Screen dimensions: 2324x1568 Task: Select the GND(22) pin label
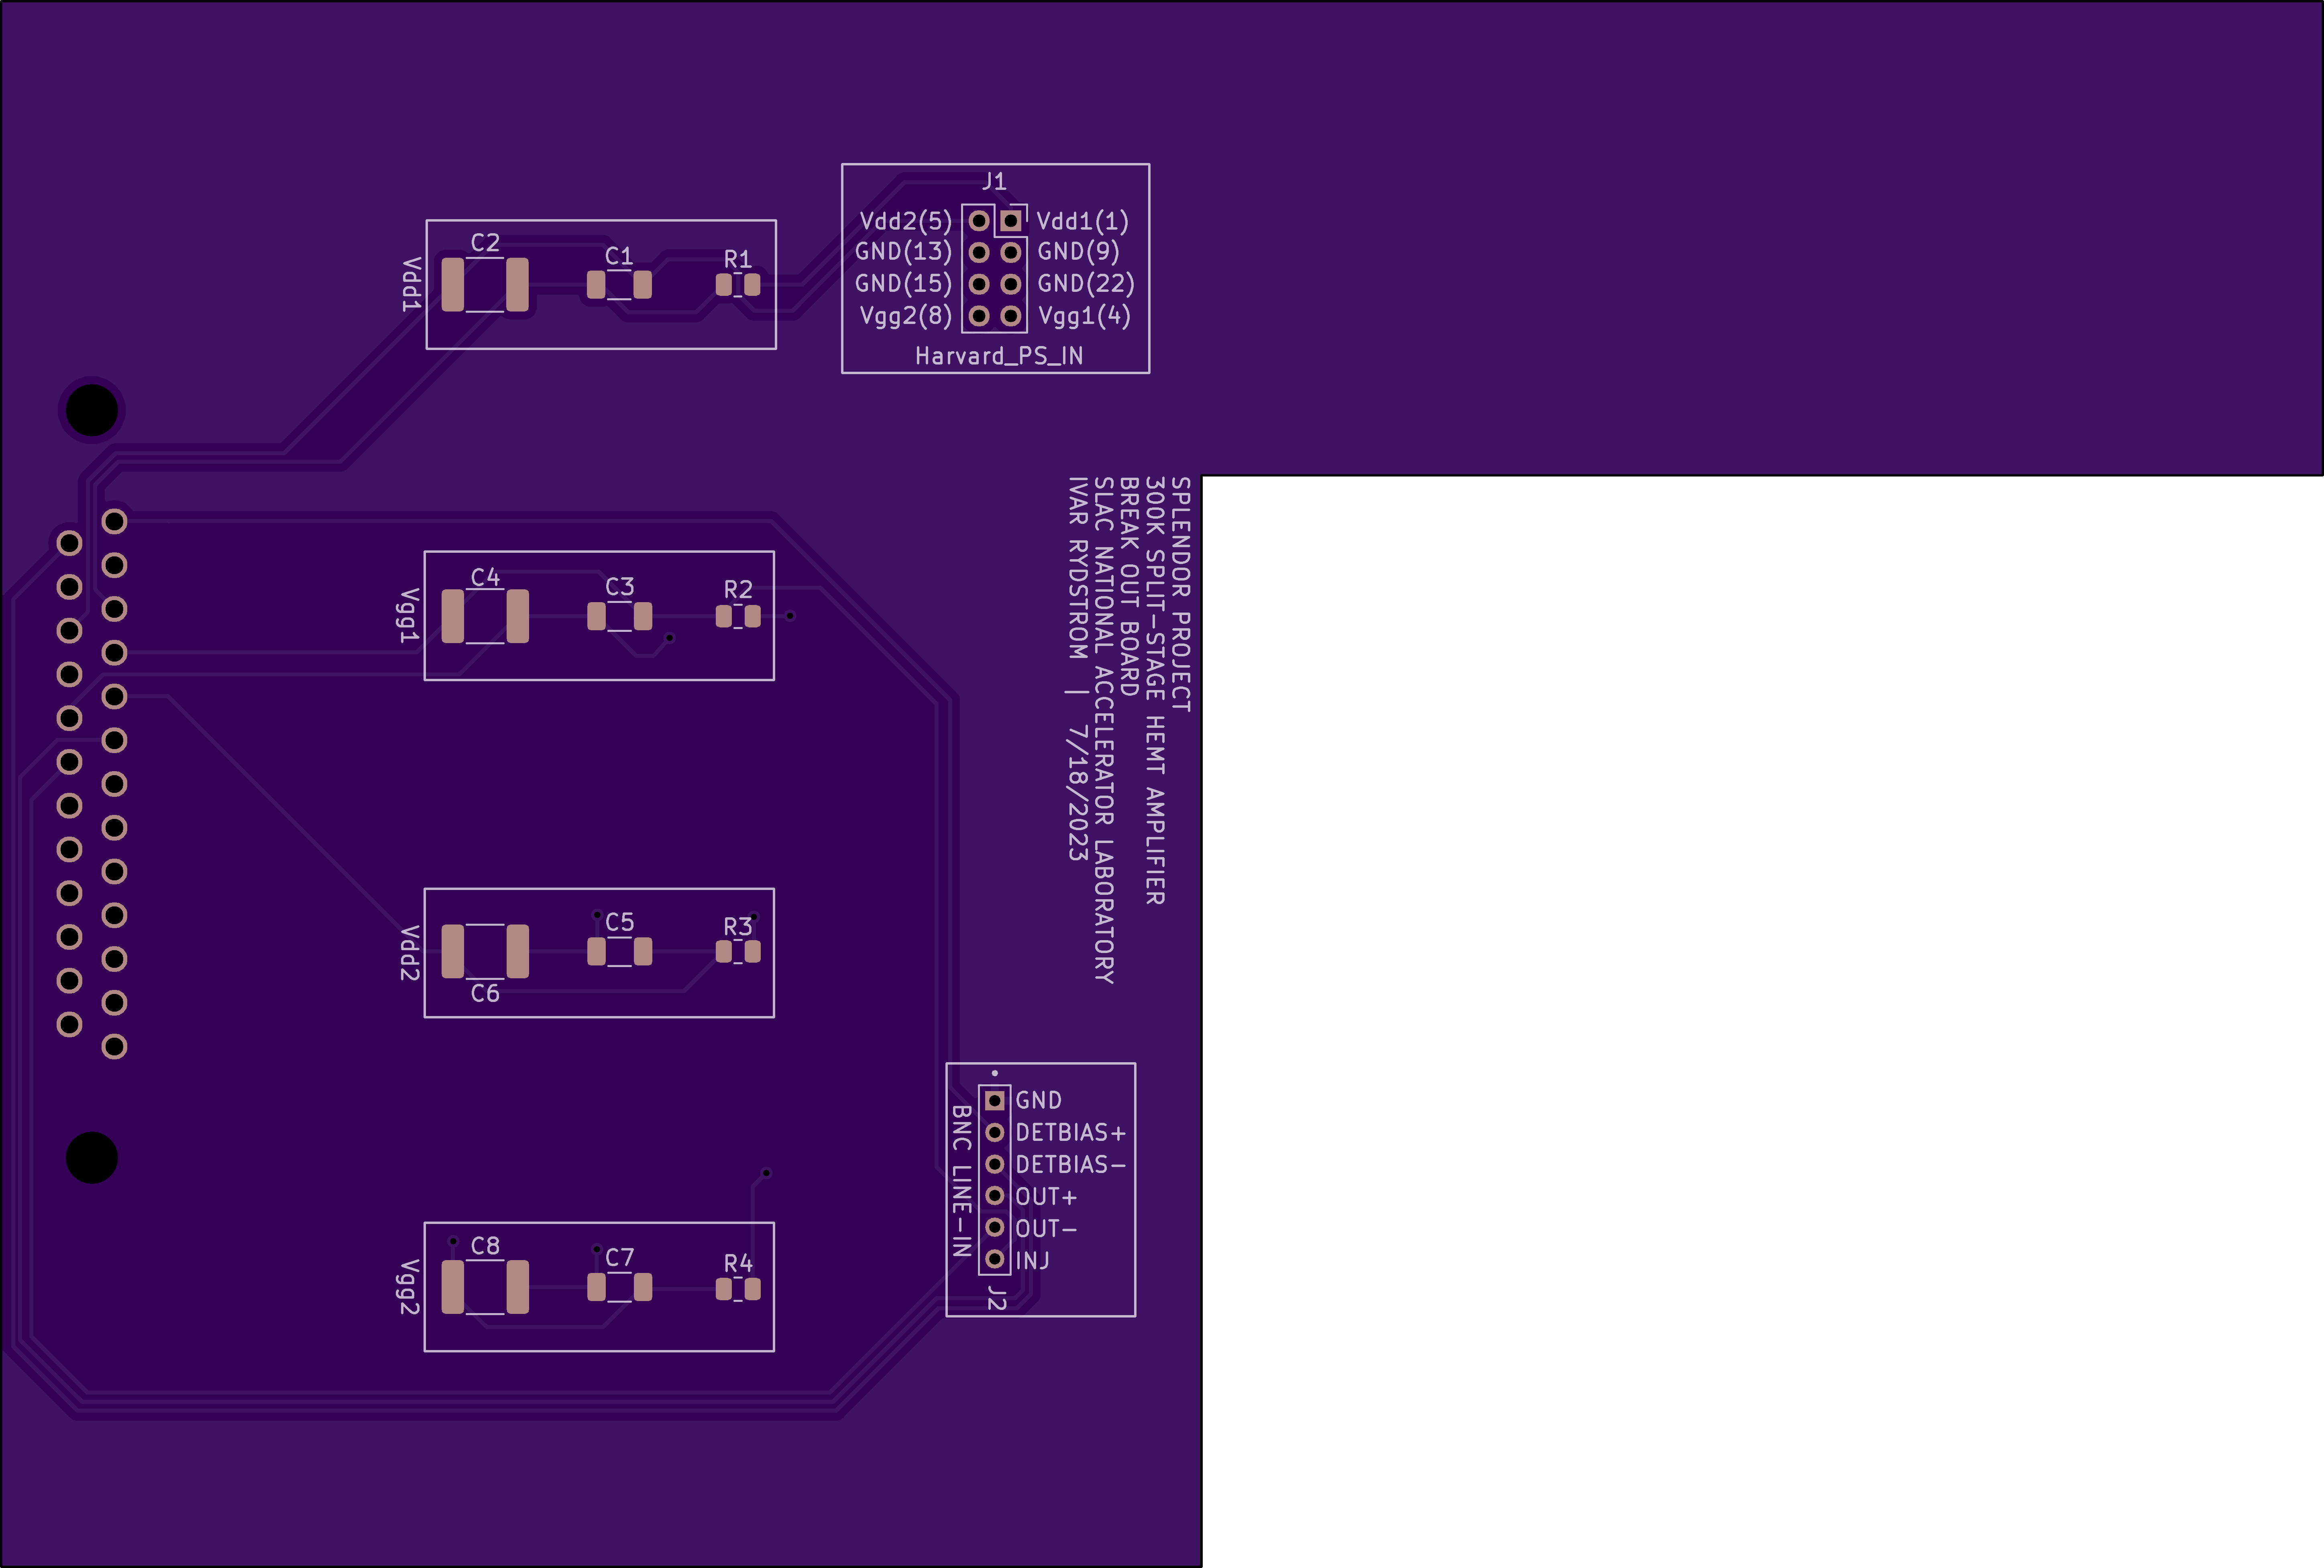1086,284
